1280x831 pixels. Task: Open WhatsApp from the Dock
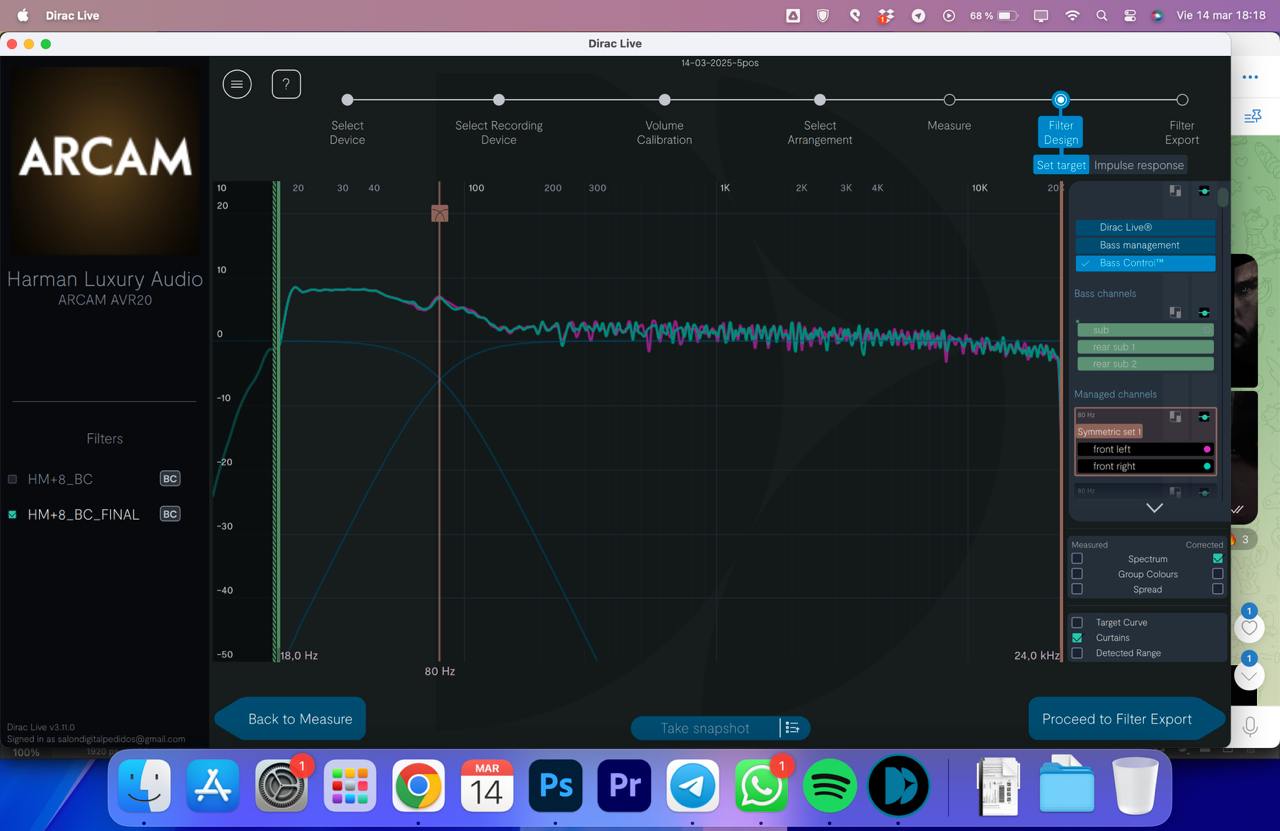pyautogui.click(x=761, y=786)
